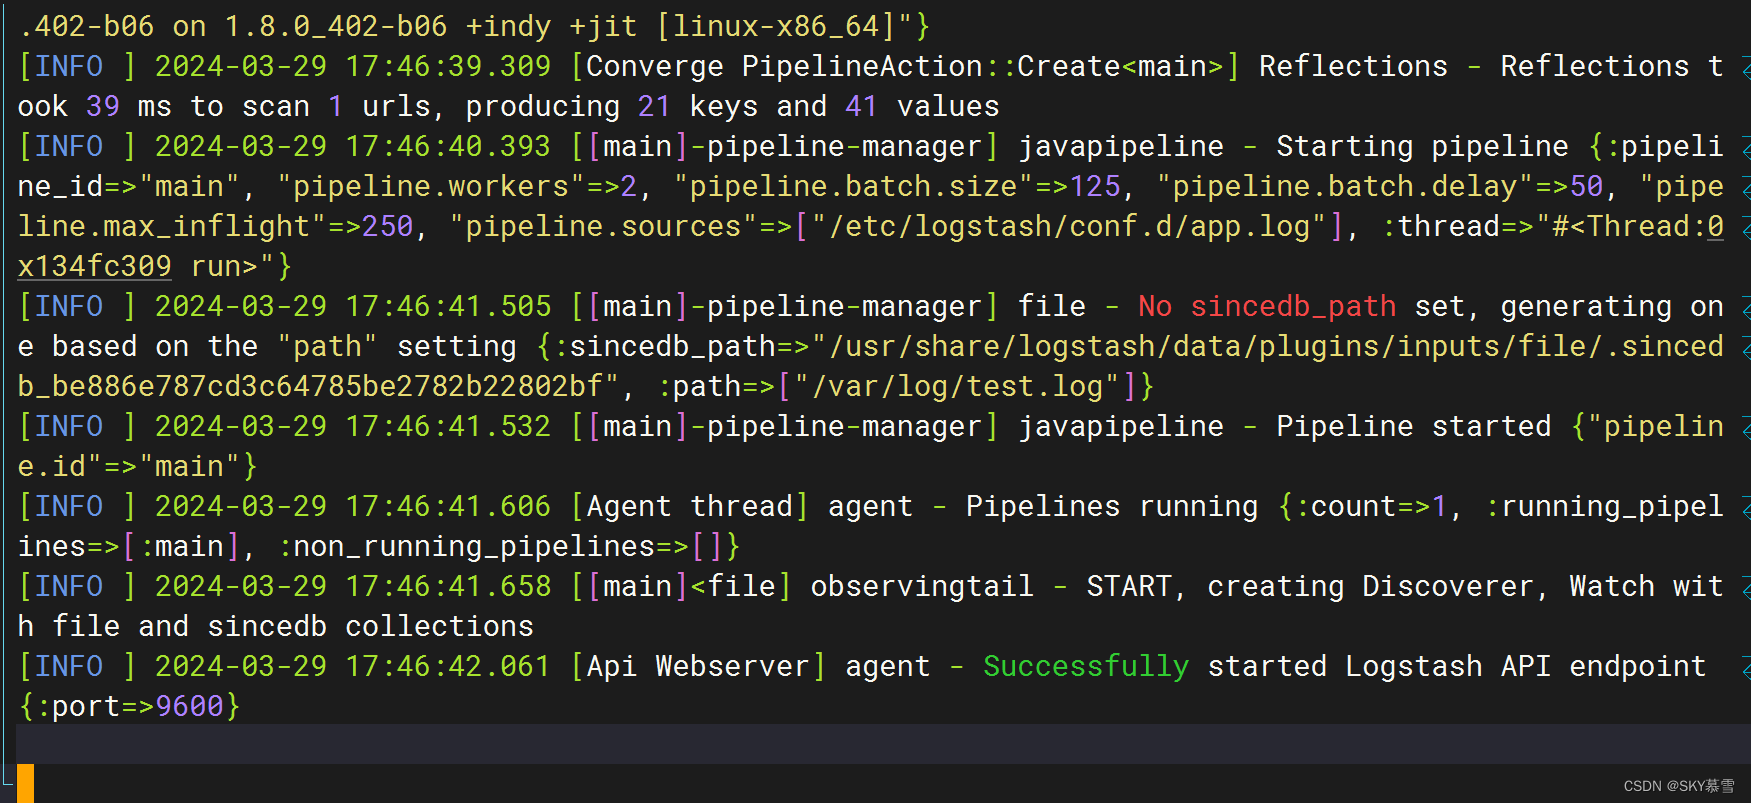Image resolution: width=1751 pixels, height=803 pixels.
Task: Click the timestamp 17:46:41.606
Action: click(x=448, y=506)
